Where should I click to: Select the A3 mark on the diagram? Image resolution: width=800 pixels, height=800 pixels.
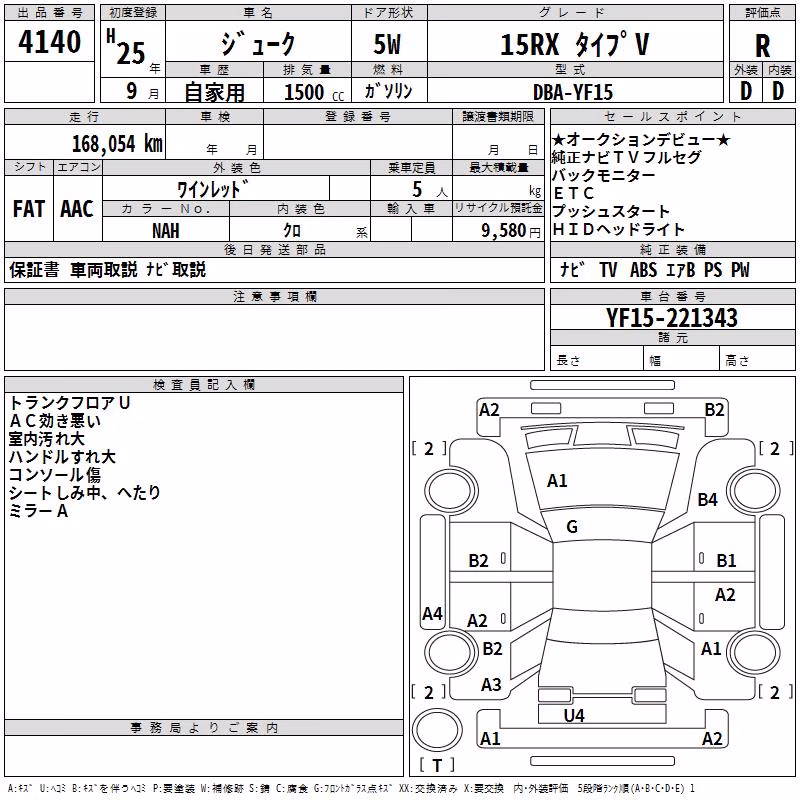coord(491,685)
